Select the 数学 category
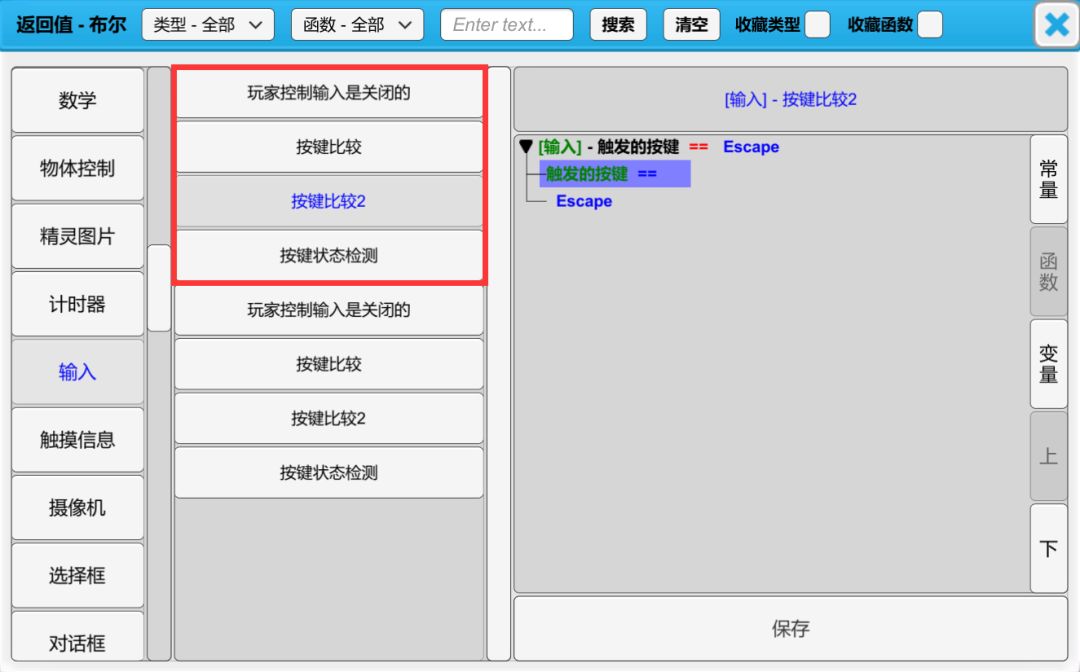This screenshot has width=1080, height=672. coord(78,101)
